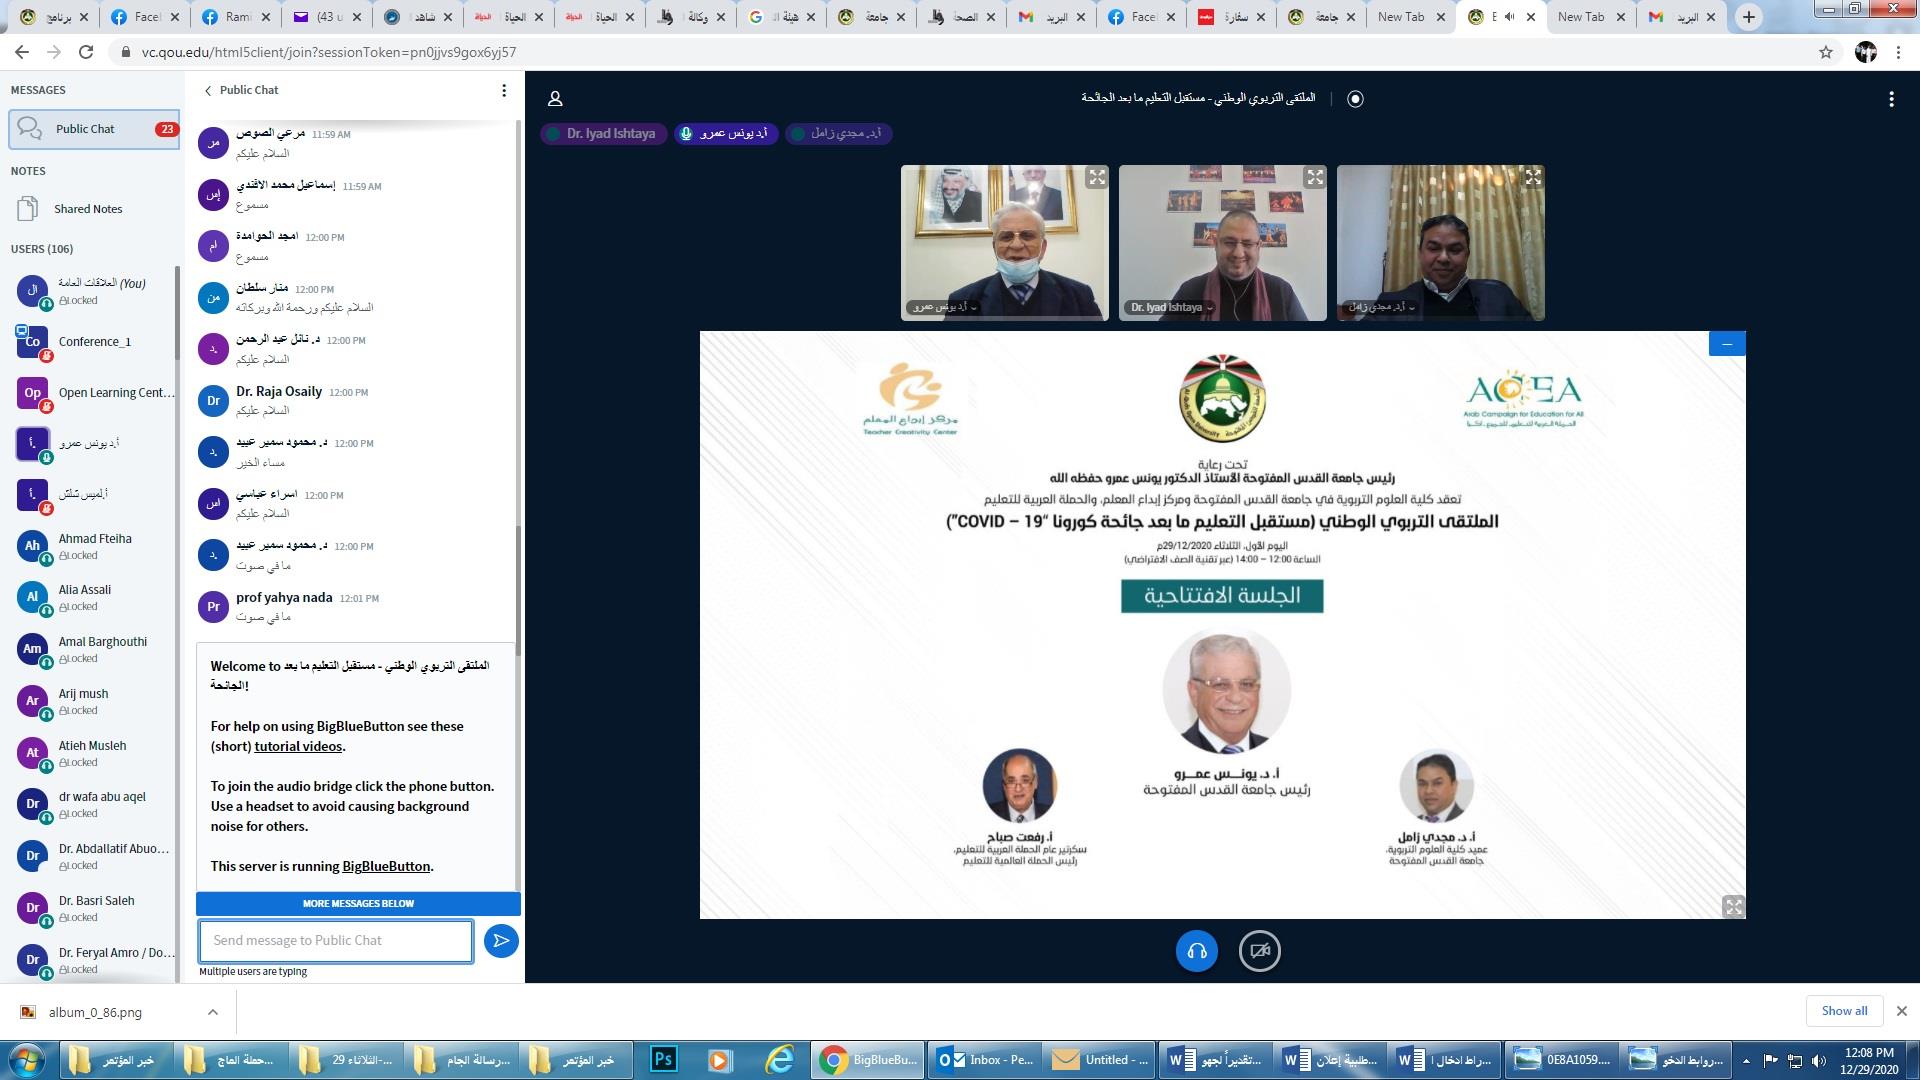Open chat options three-dot menu

[504, 91]
